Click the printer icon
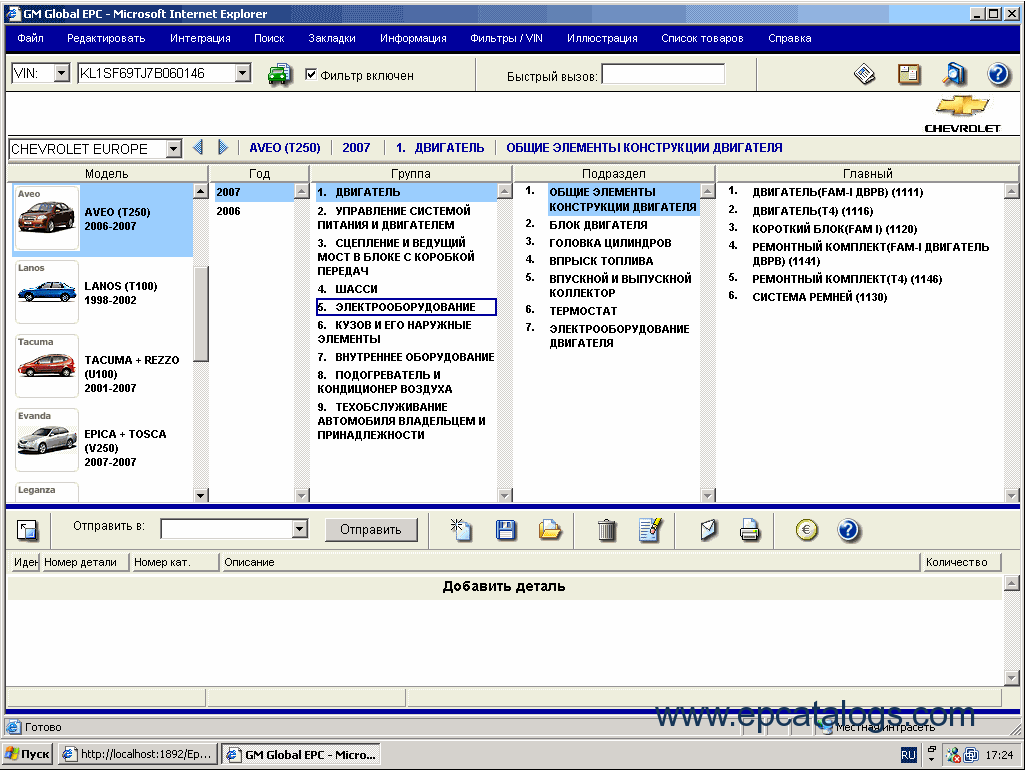Image resolution: width=1025 pixels, height=770 pixels. point(750,530)
